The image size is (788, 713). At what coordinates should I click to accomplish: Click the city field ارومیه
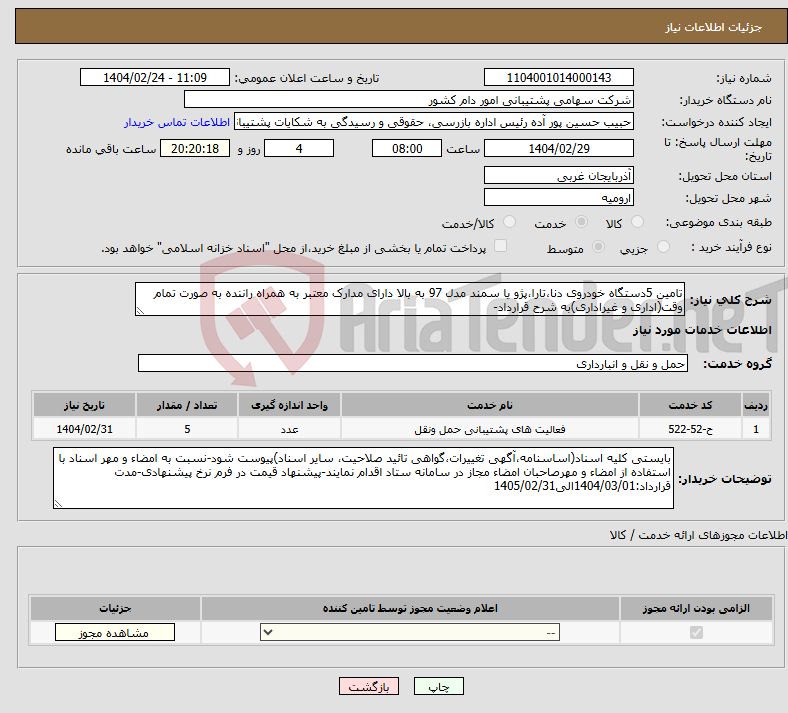(558, 197)
